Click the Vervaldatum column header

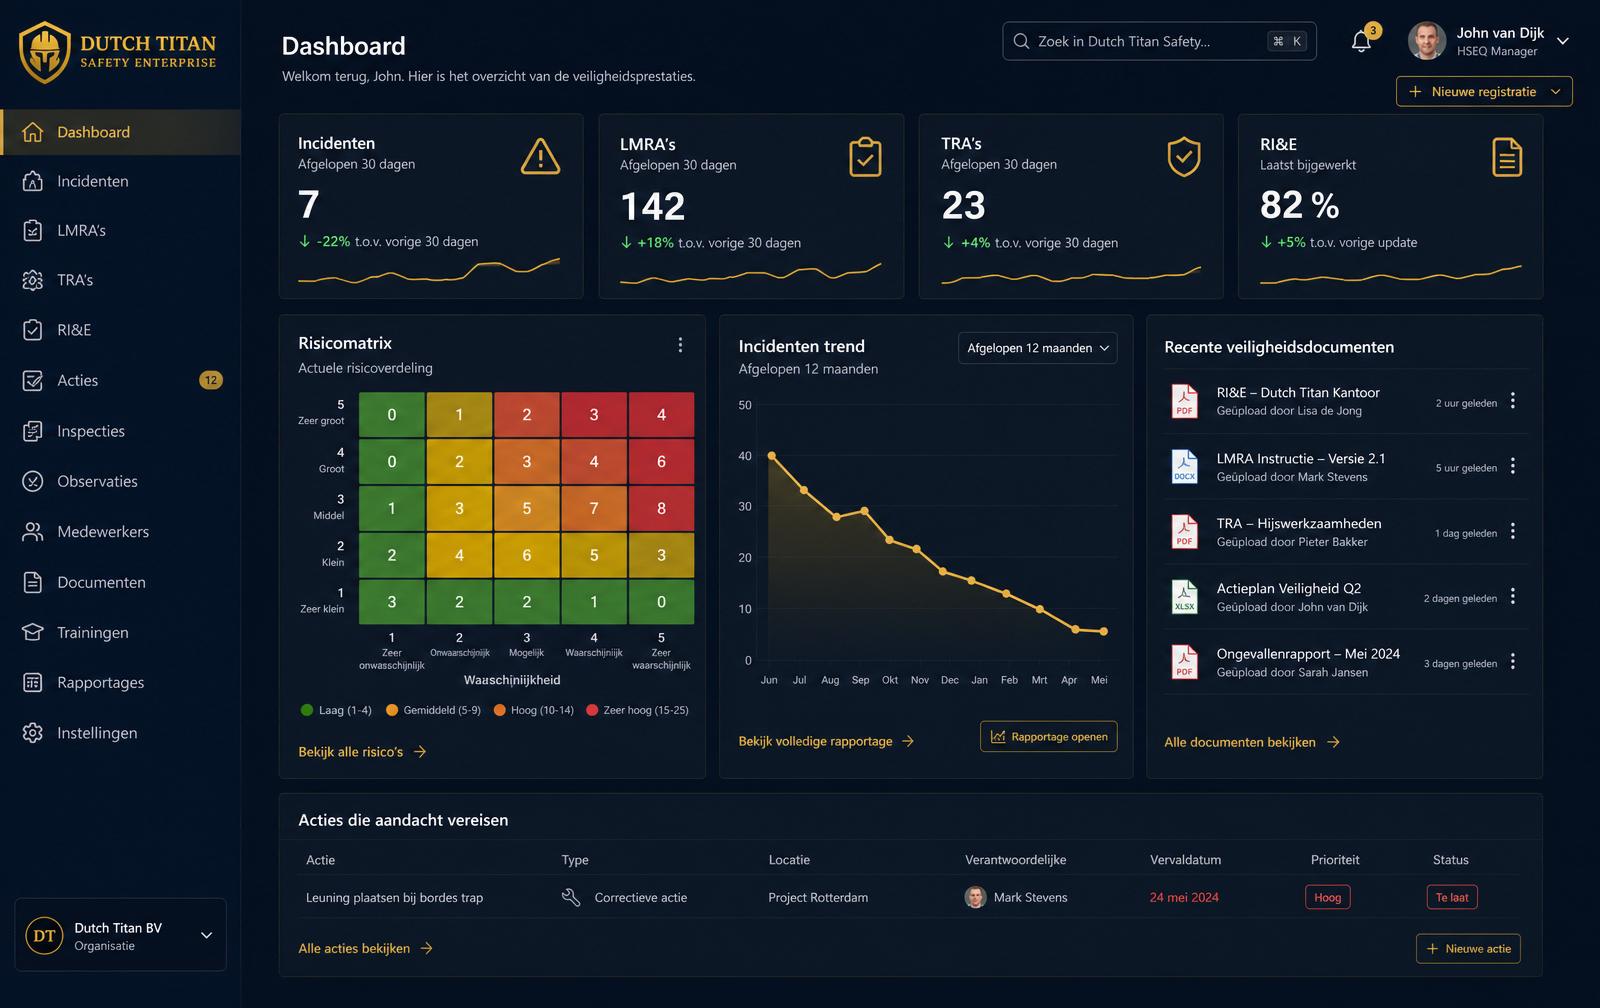(1185, 860)
